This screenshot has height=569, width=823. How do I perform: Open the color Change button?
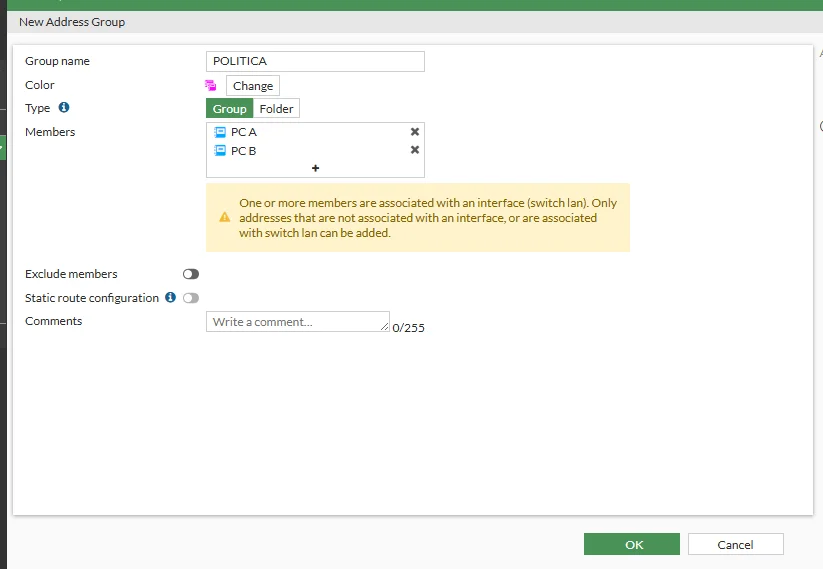(x=252, y=86)
